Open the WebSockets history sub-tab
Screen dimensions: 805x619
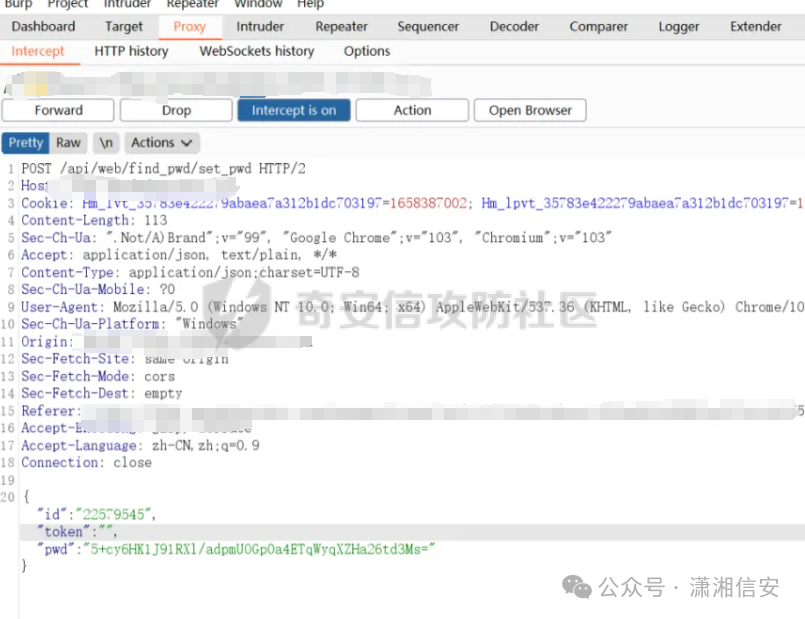[257, 51]
